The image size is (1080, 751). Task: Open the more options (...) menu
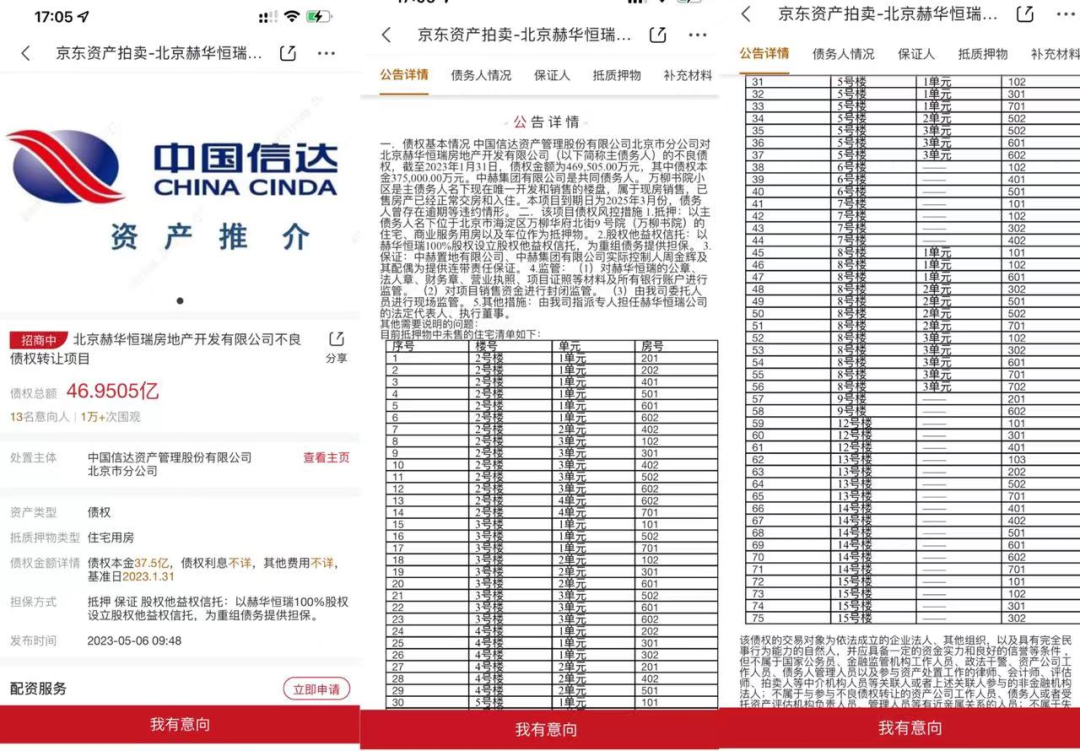click(x=327, y=53)
